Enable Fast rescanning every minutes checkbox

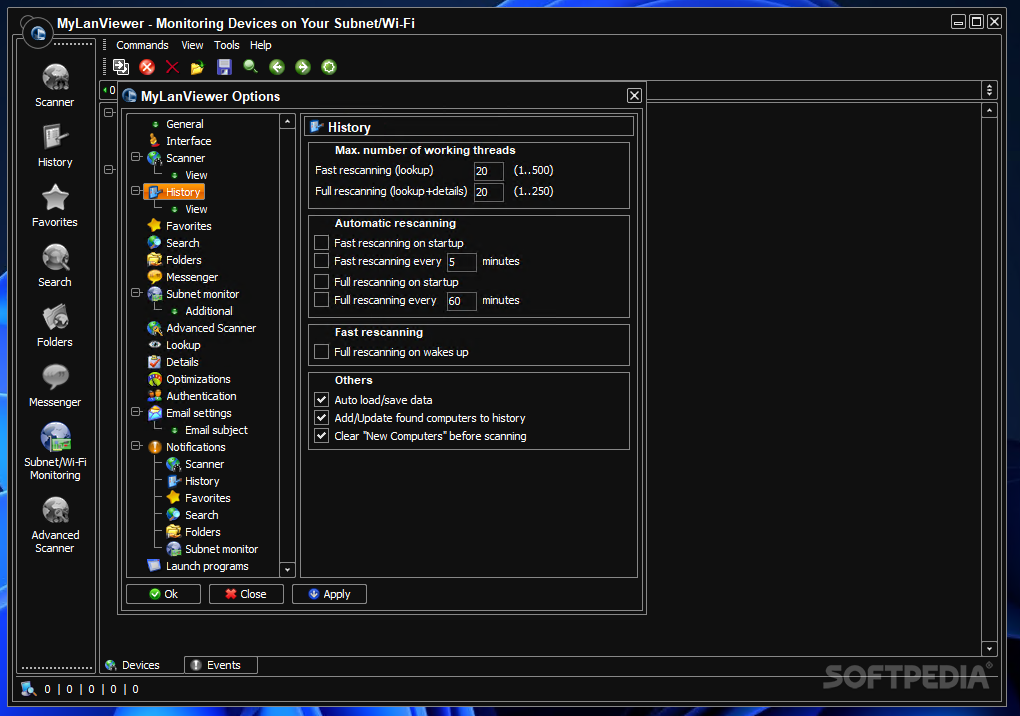321,261
